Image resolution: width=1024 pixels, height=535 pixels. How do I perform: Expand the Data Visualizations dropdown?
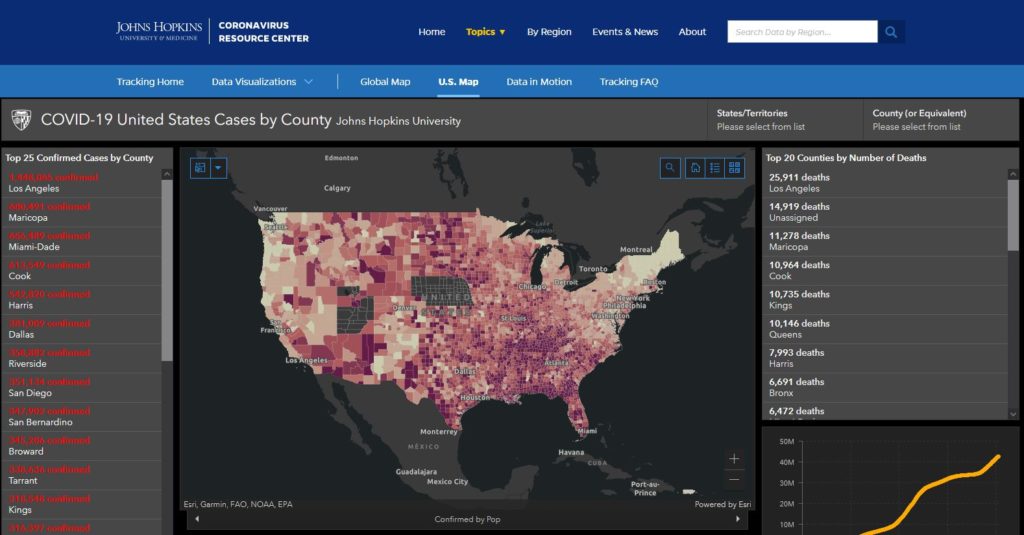point(262,82)
